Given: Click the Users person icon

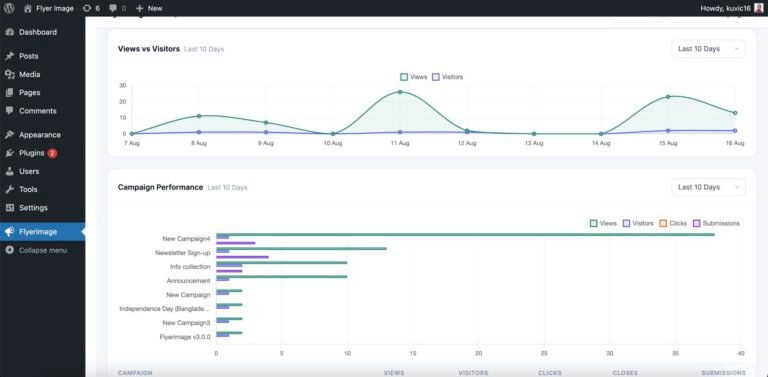Looking at the screenshot, I should [x=9, y=171].
